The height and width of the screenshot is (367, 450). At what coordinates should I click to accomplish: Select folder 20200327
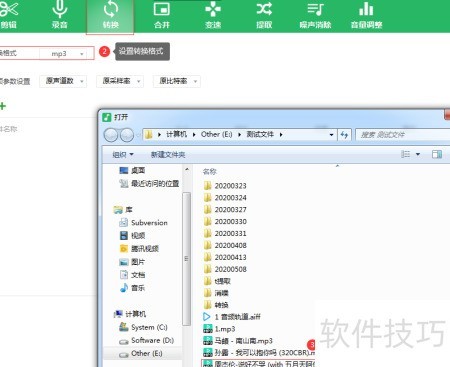coord(226,210)
